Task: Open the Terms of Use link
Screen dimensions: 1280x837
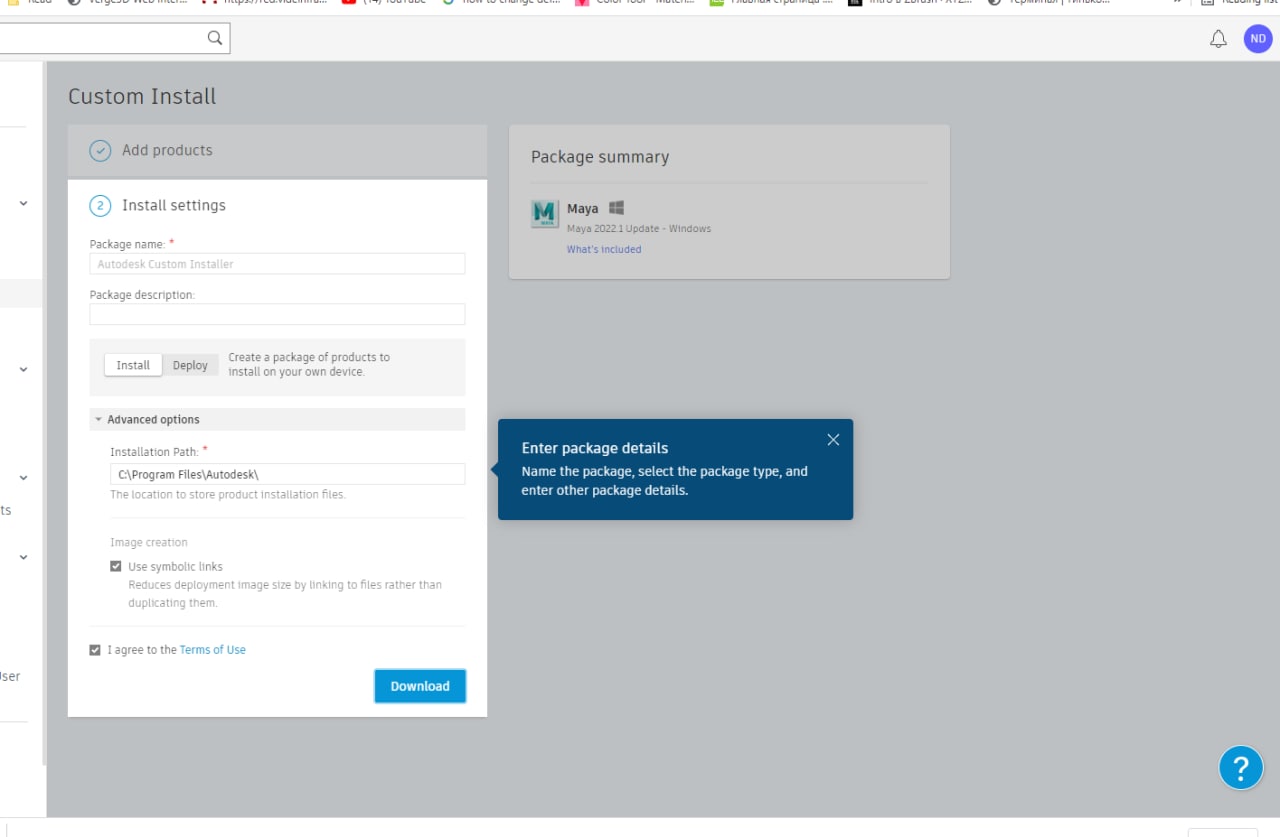Action: click(x=213, y=650)
